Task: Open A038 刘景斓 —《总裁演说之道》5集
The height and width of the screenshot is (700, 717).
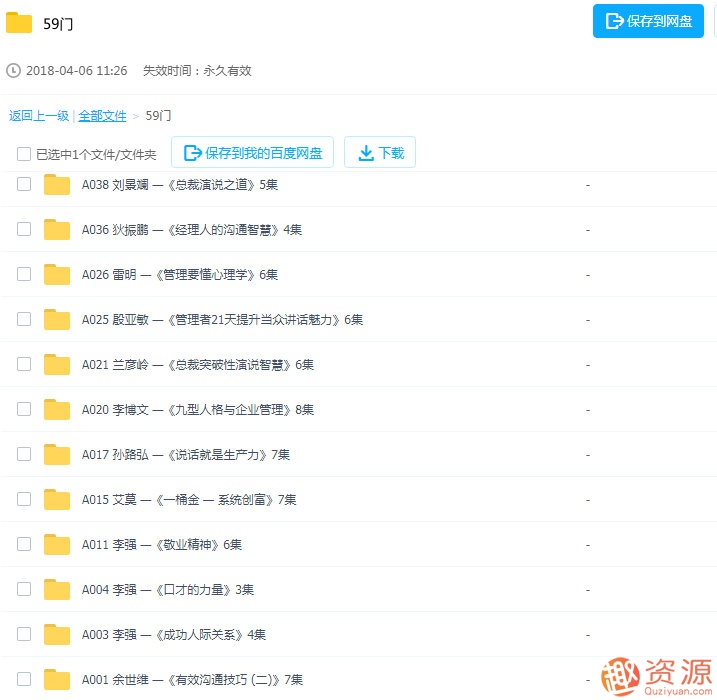Action: tap(180, 185)
